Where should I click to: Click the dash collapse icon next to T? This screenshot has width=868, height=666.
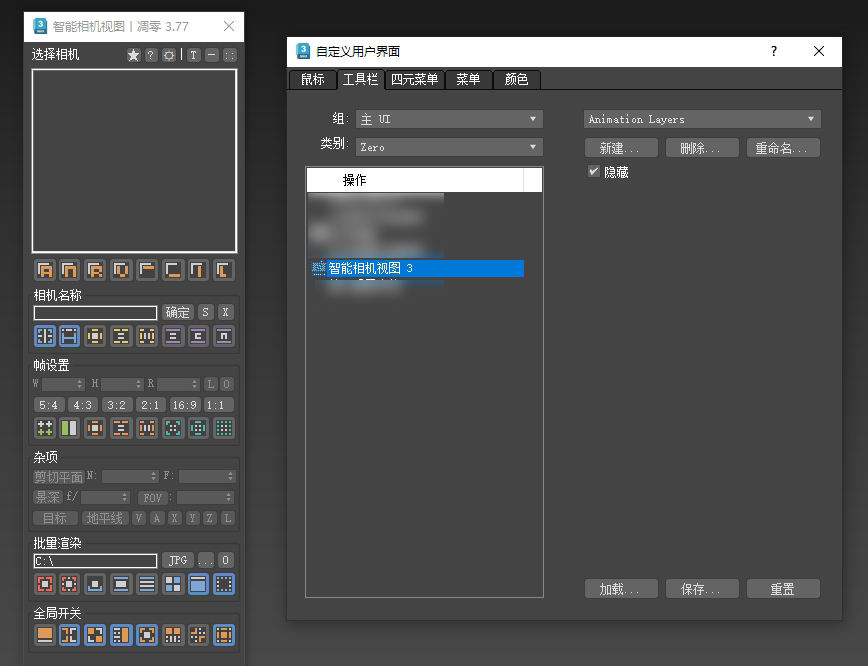pyautogui.click(x=211, y=55)
